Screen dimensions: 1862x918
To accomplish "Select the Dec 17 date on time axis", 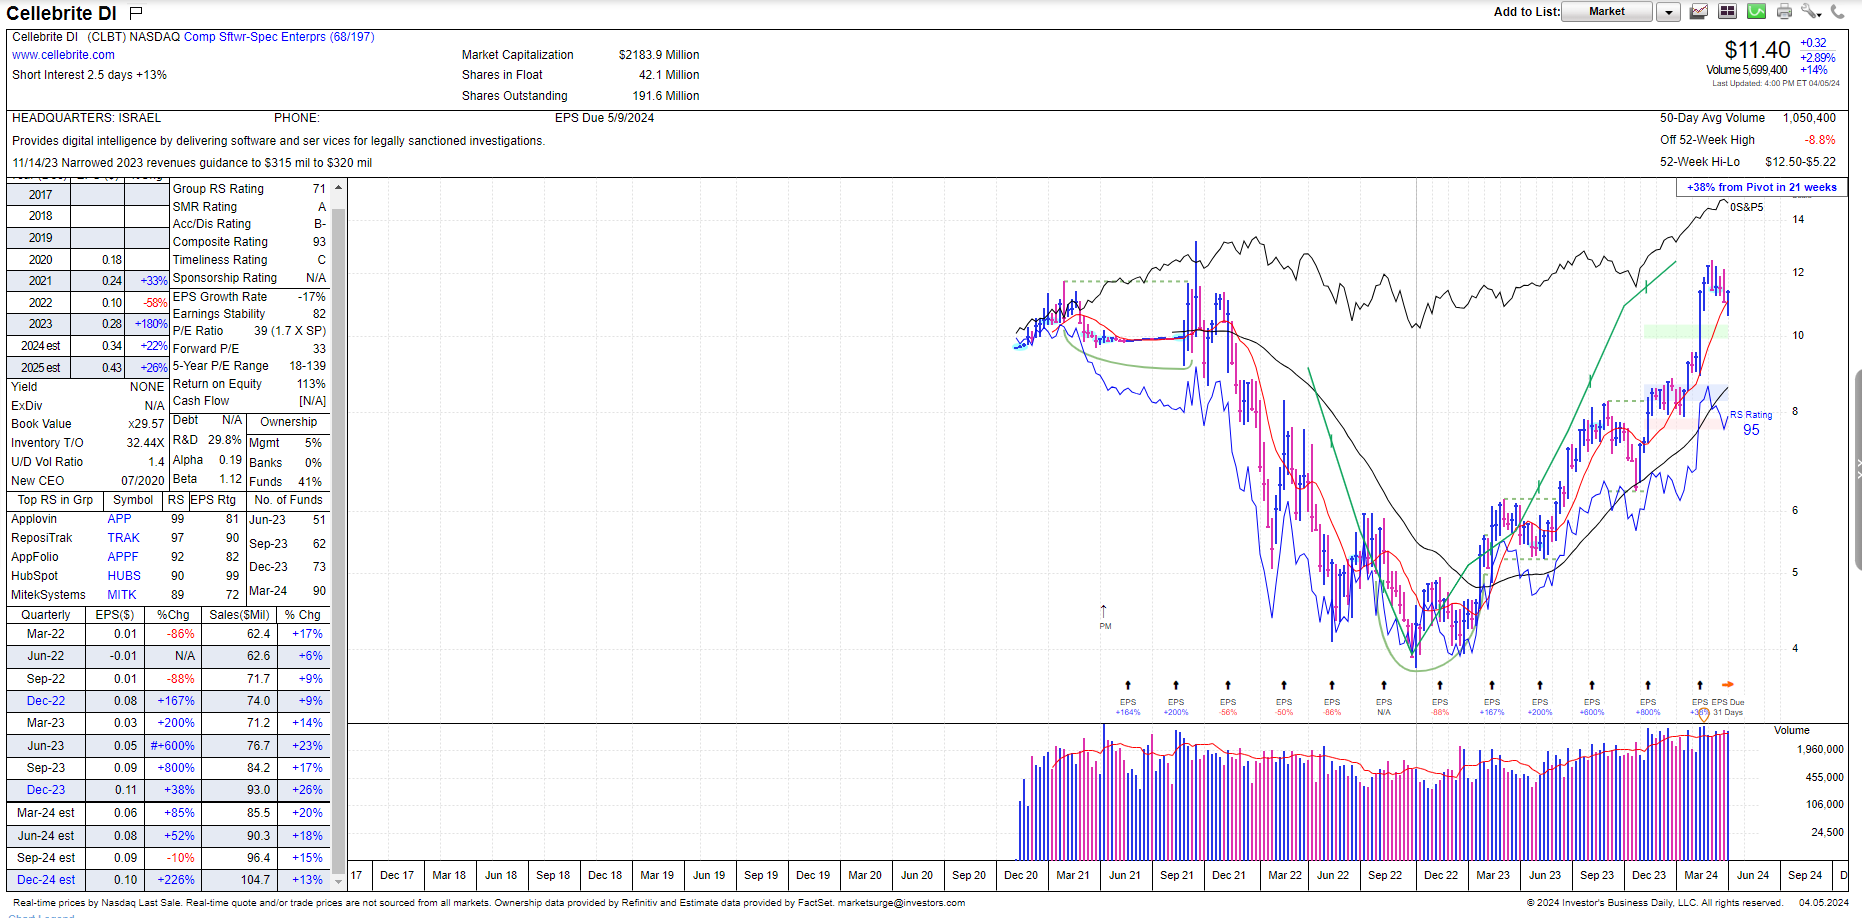I will point(397,875).
